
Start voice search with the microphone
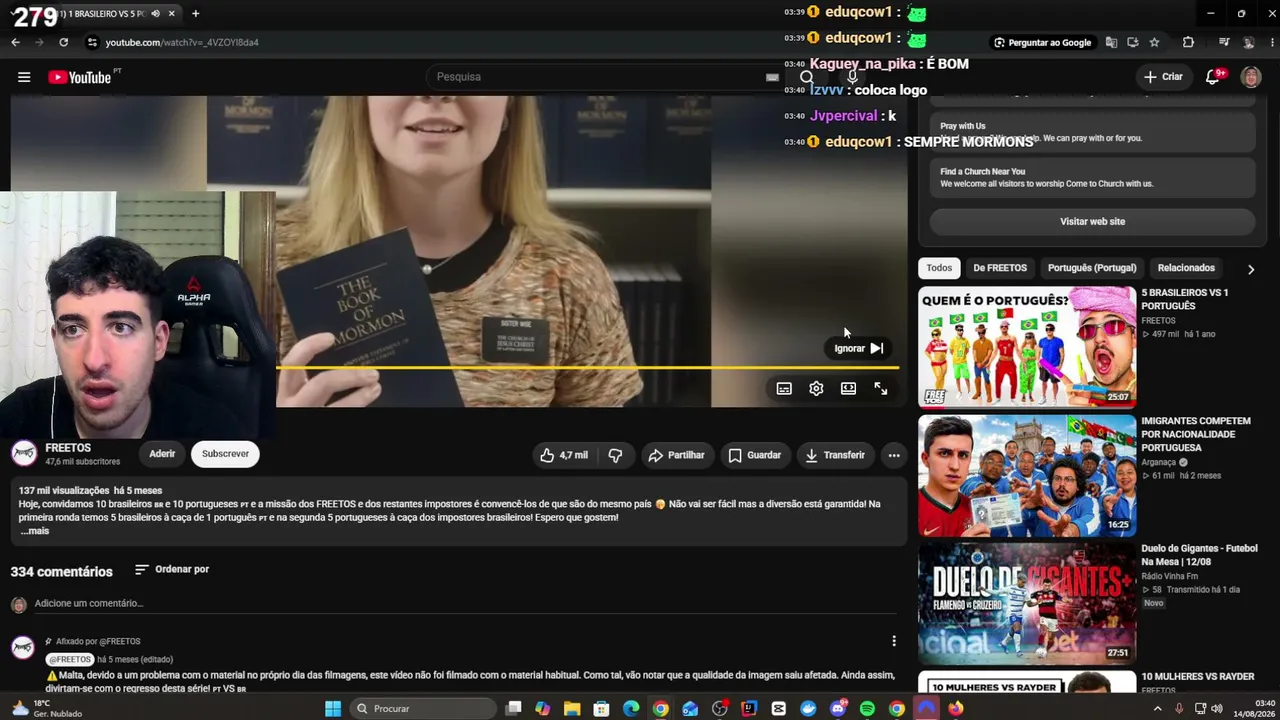pyautogui.click(x=852, y=77)
